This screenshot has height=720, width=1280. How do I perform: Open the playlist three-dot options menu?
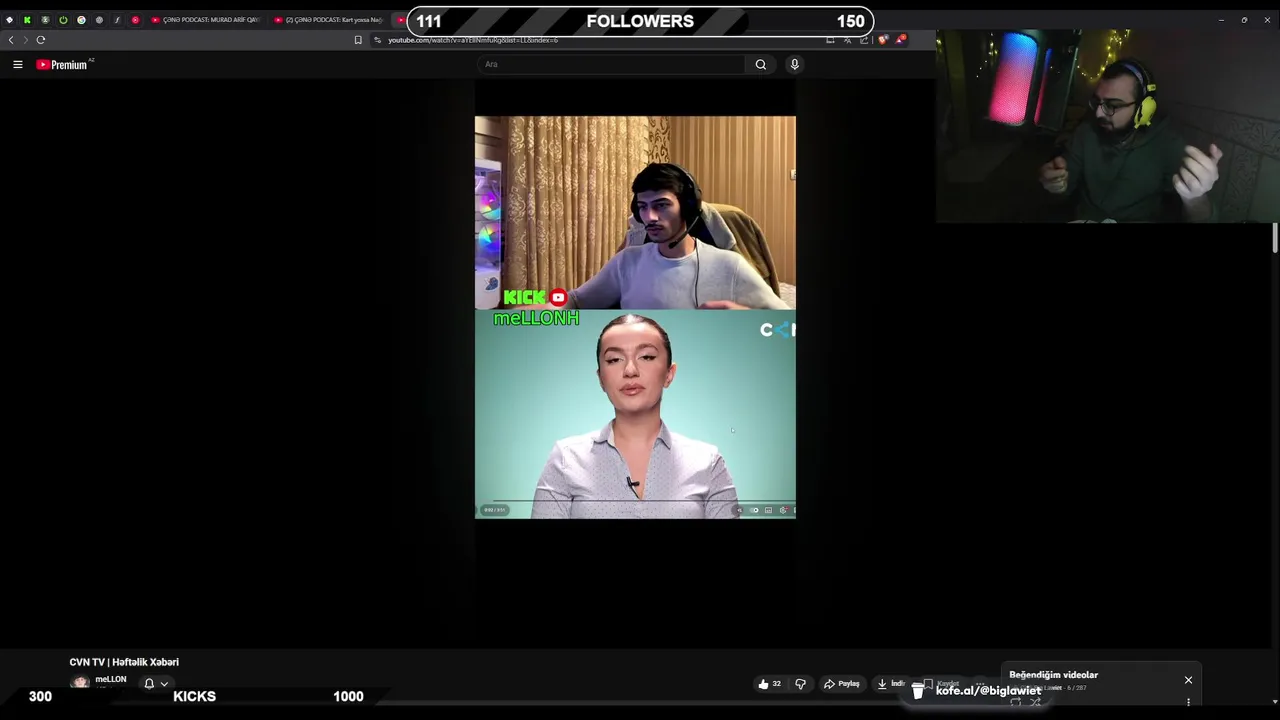[x=1188, y=702]
